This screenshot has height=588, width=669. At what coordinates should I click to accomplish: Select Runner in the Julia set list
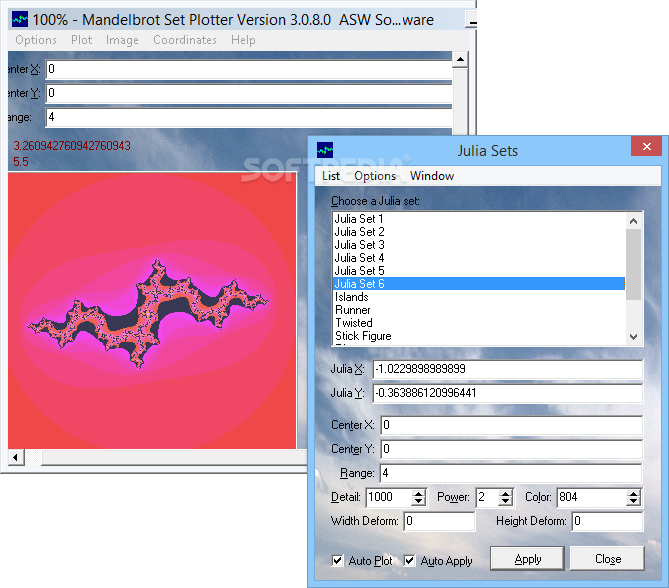(478, 310)
